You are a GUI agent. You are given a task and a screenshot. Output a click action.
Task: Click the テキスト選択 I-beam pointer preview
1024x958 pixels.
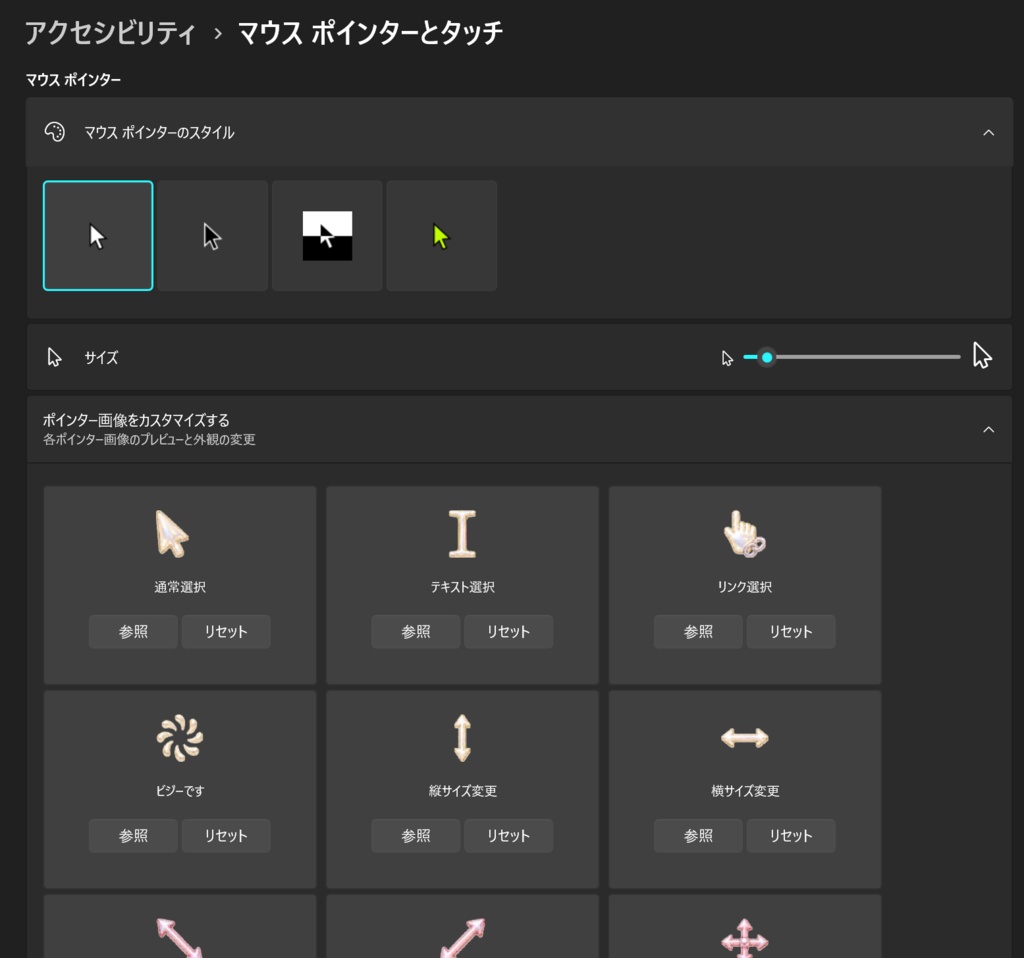pos(462,534)
